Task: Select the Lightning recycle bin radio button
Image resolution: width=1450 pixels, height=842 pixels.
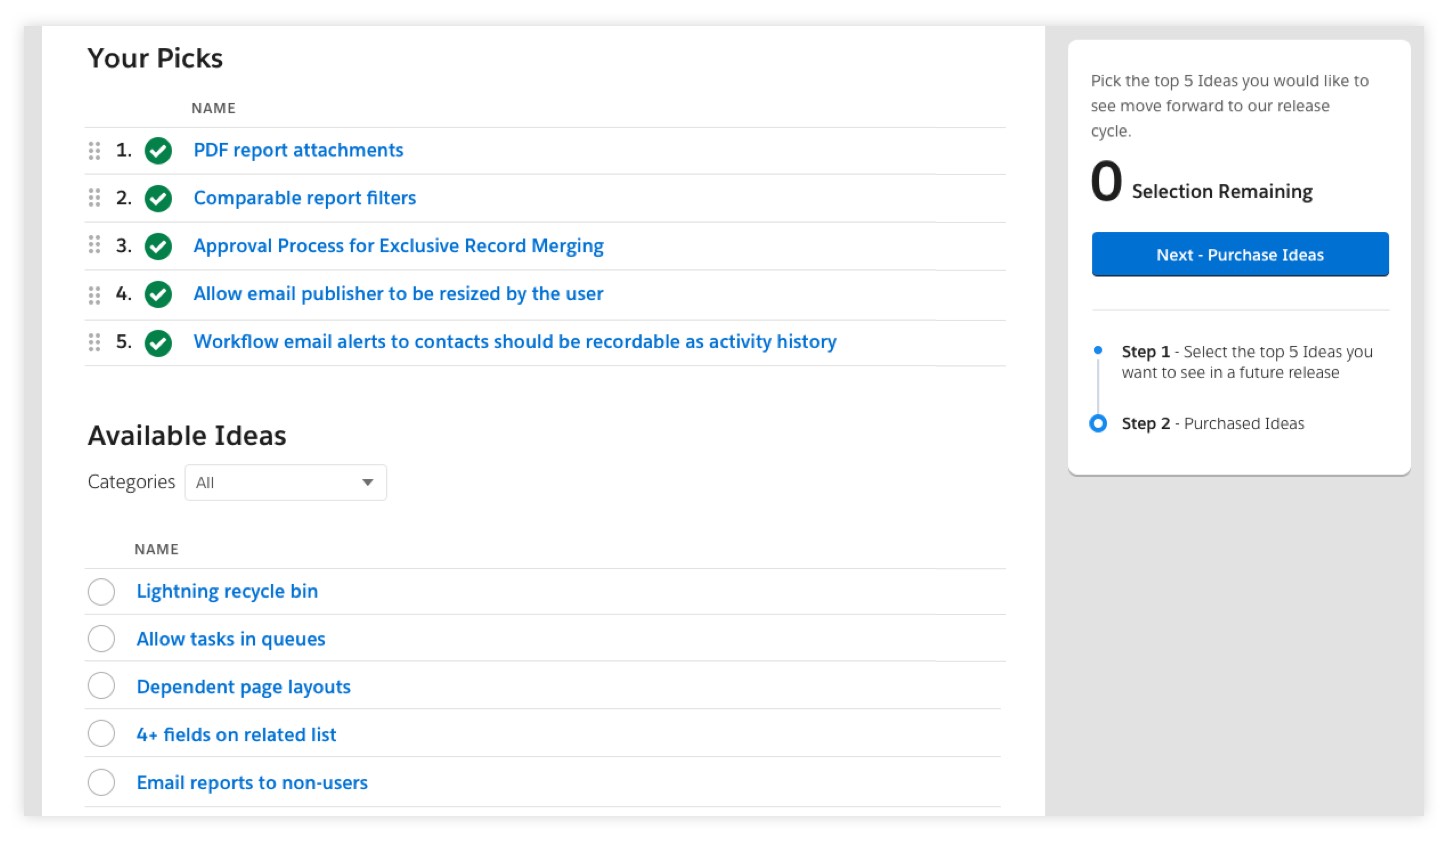Action: pyautogui.click(x=101, y=592)
